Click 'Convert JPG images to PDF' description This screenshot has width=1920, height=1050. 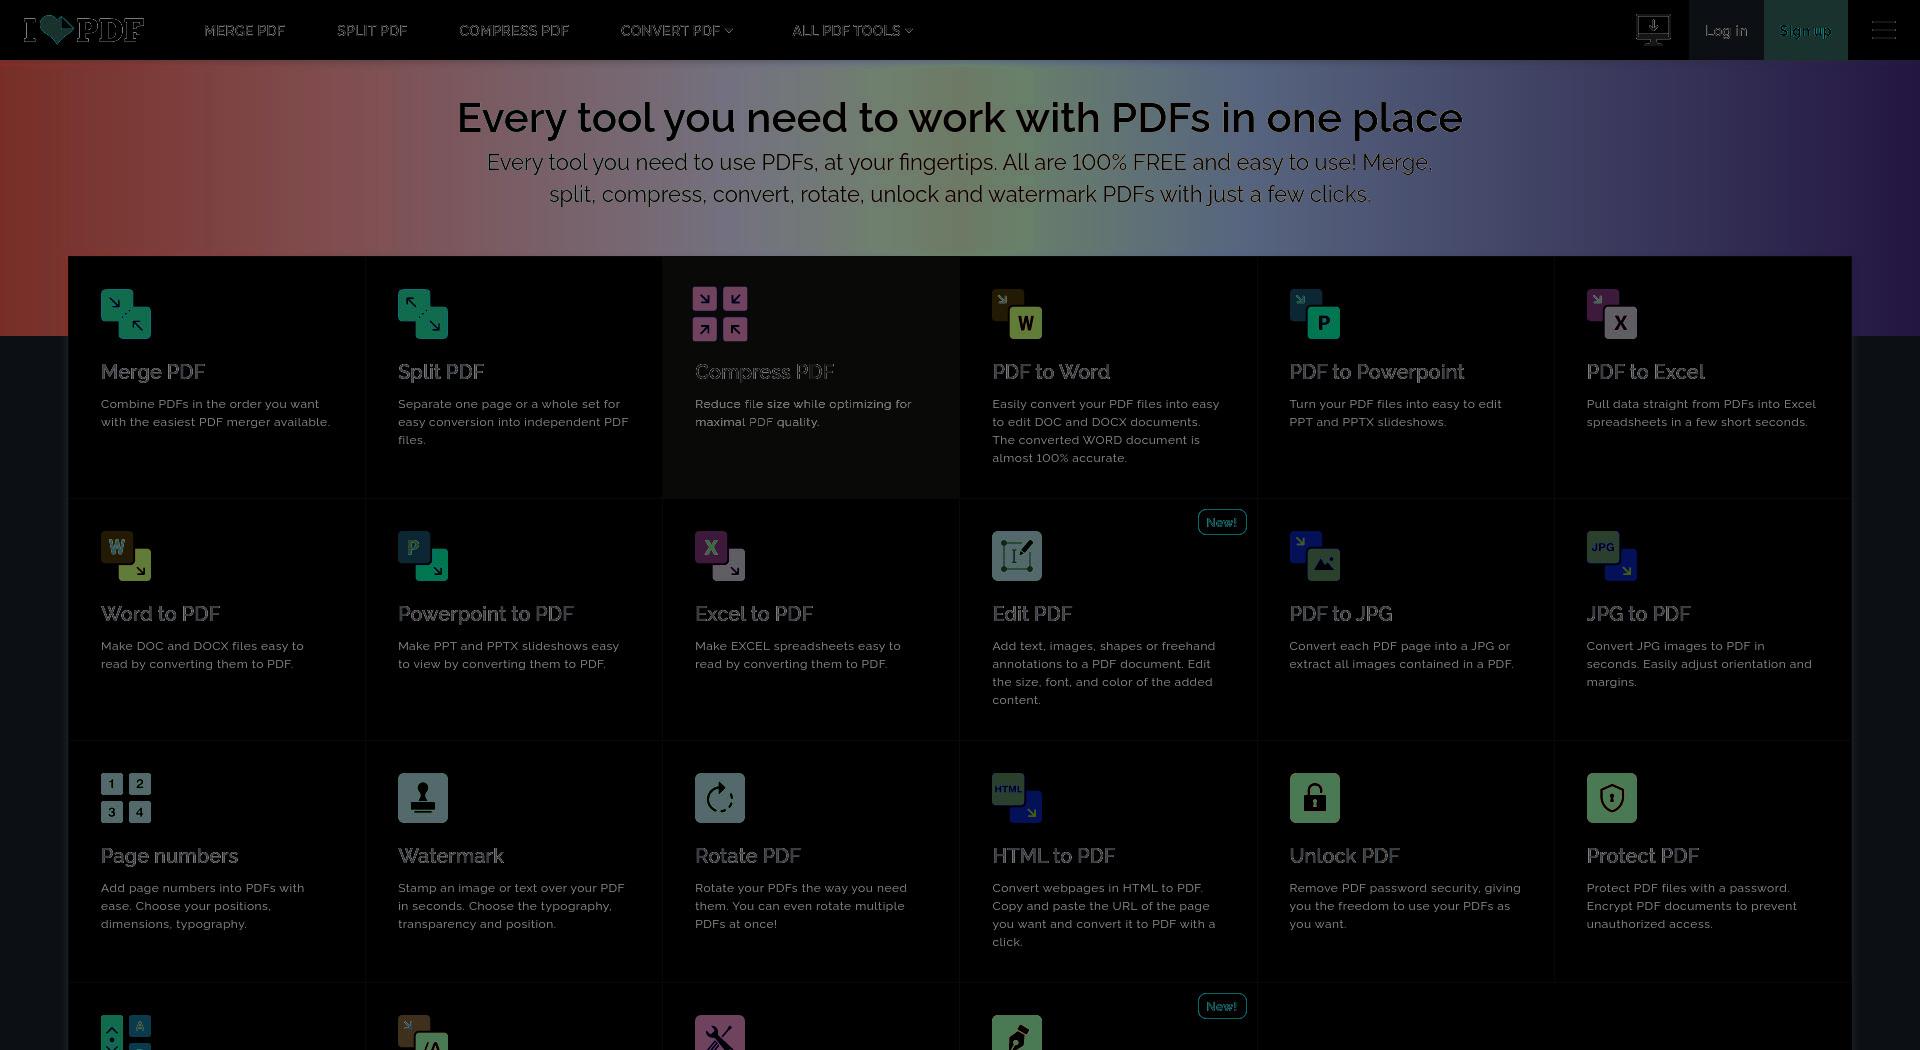coord(1699,664)
